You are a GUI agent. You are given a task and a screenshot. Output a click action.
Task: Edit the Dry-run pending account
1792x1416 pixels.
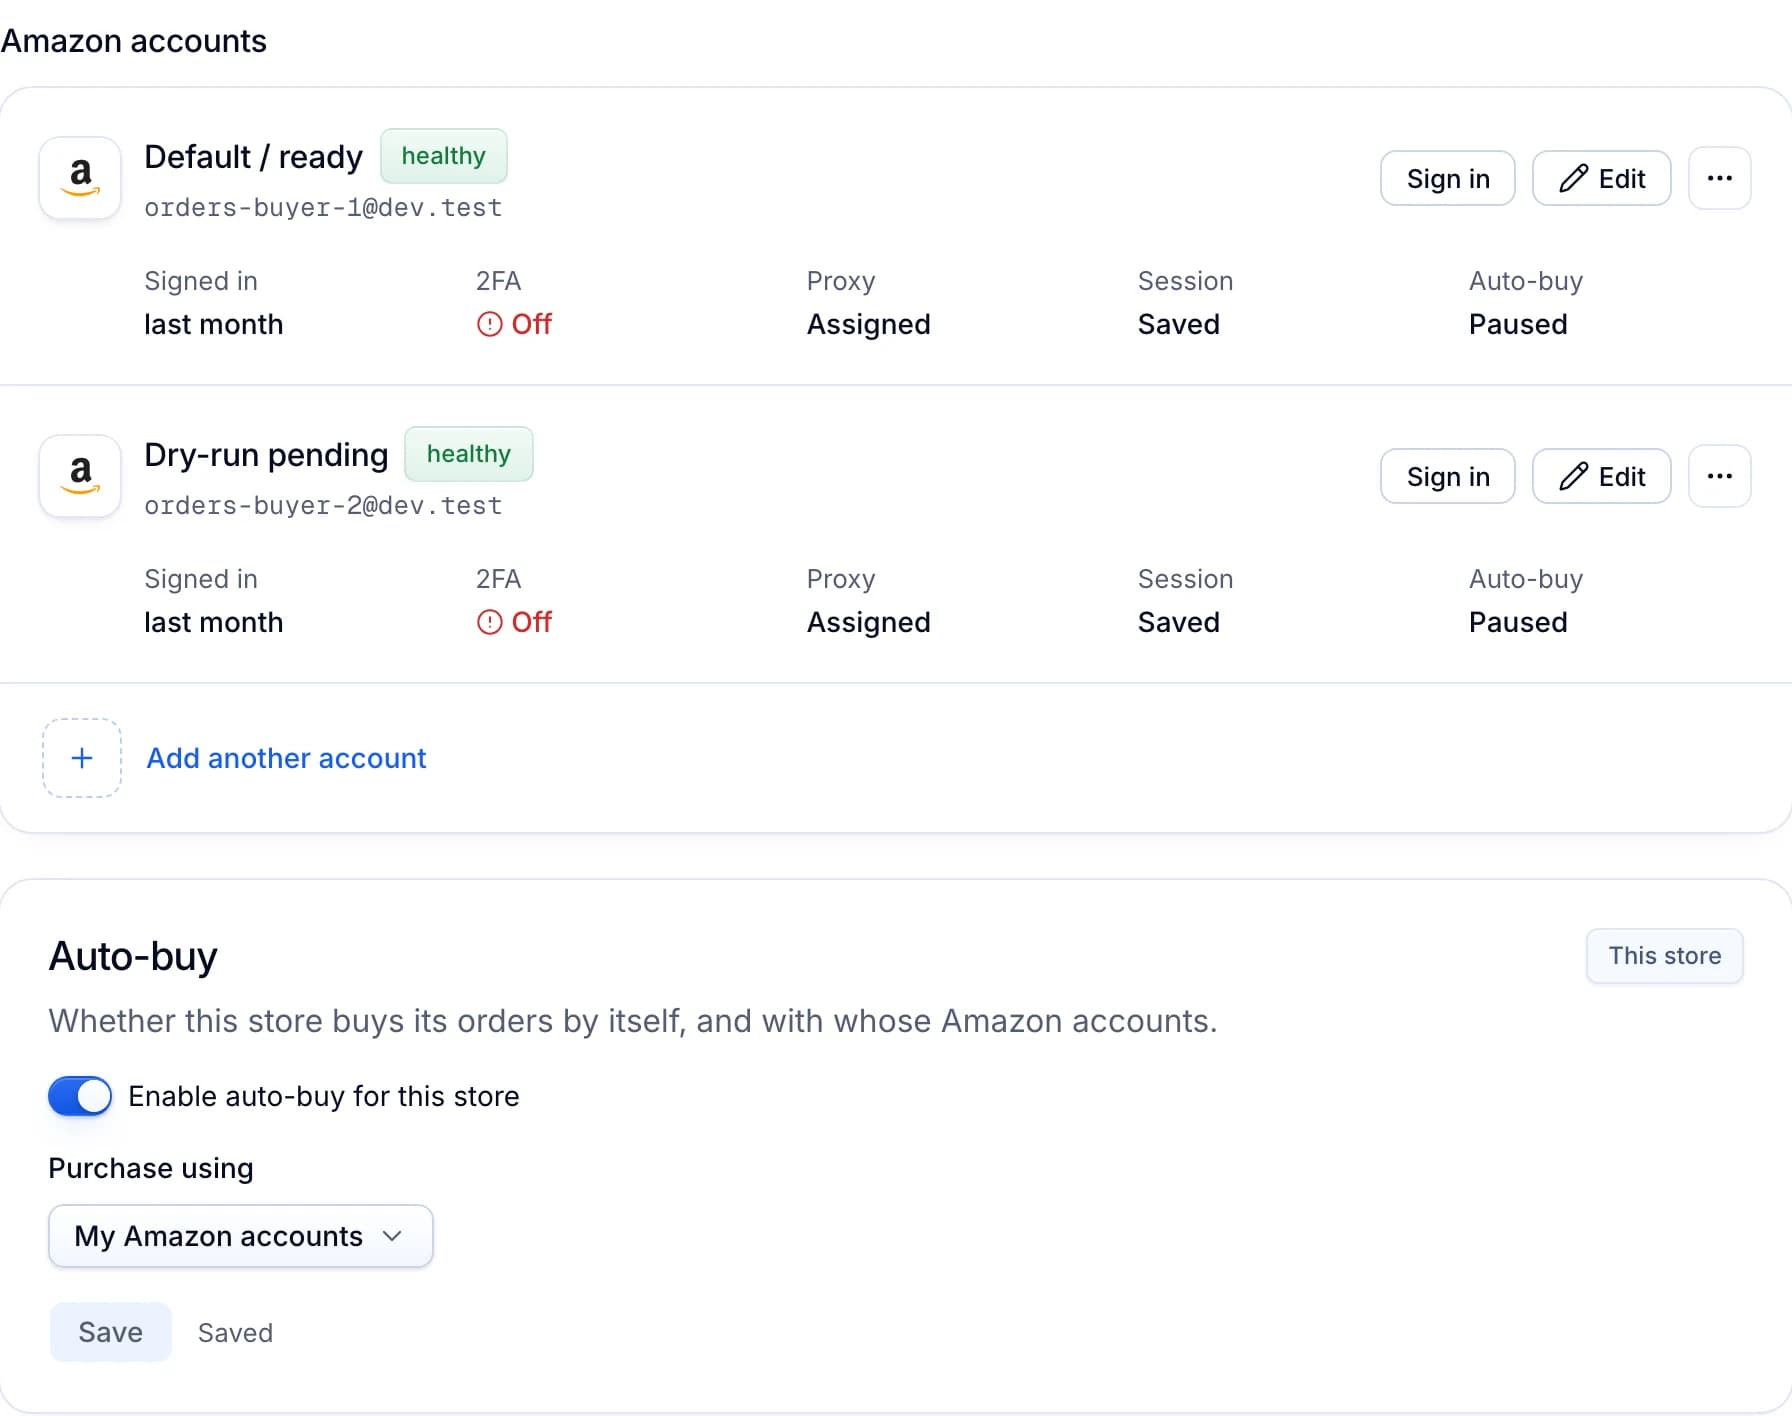[x=1601, y=476]
